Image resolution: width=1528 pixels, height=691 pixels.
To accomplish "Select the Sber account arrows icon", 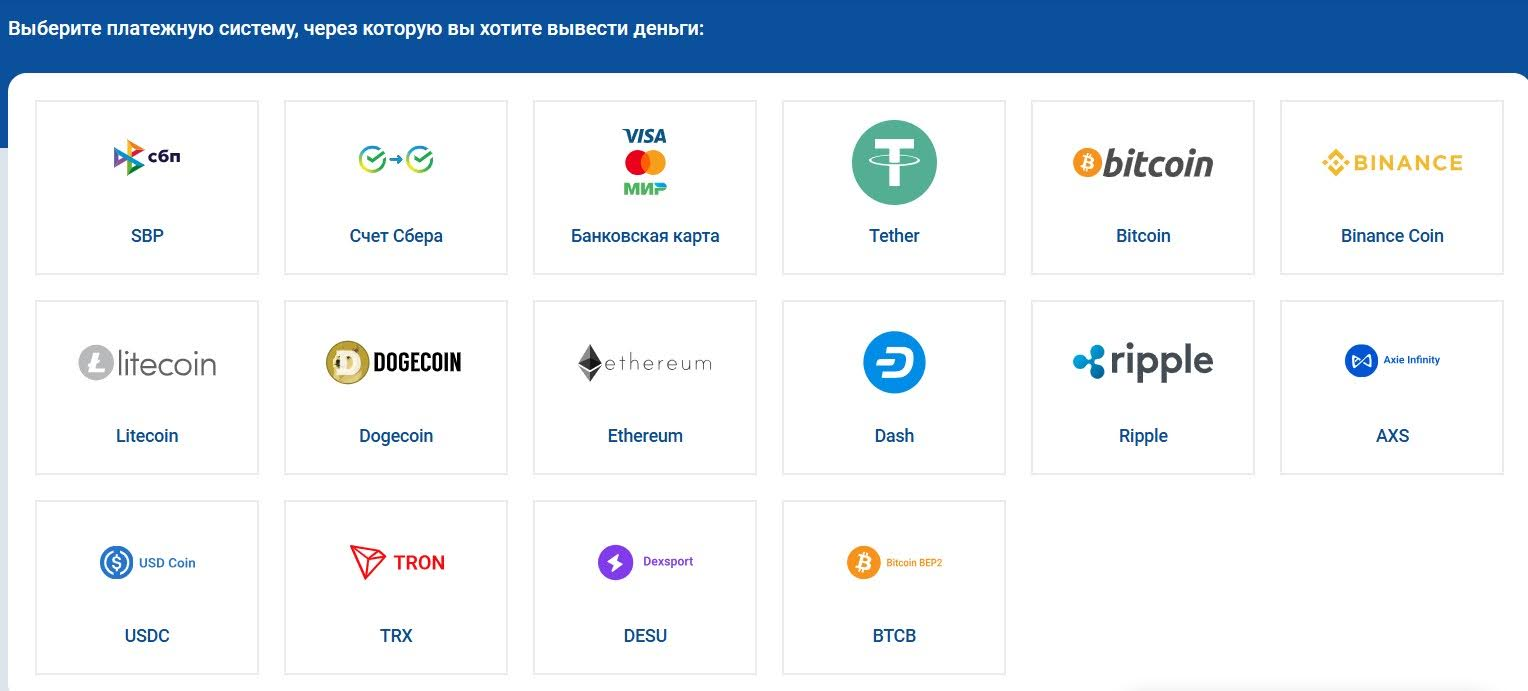I will pyautogui.click(x=396, y=158).
